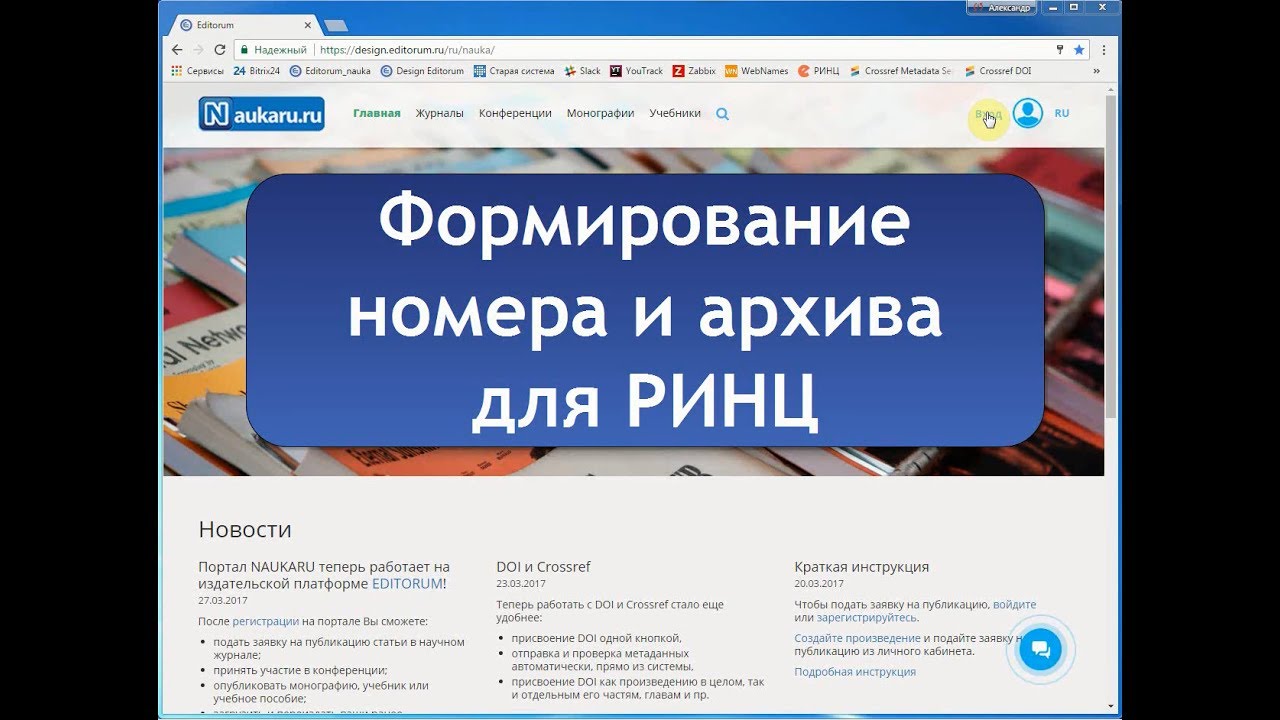Reload the page with refresh icon
This screenshot has height=720, width=1280.
click(220, 49)
